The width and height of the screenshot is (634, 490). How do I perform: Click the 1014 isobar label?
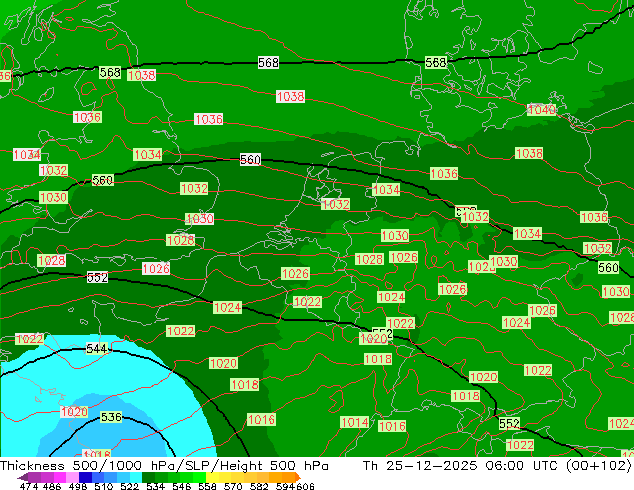(x=355, y=422)
